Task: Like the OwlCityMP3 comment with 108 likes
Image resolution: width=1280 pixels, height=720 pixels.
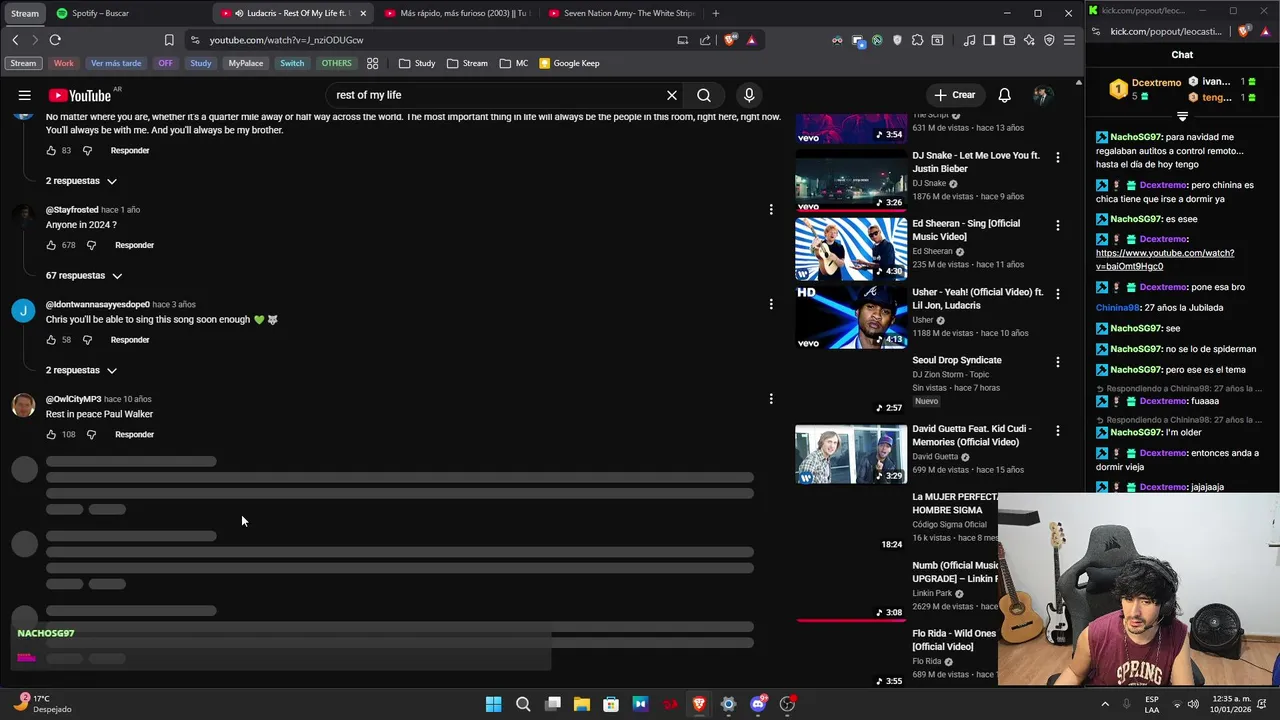Action: click(51, 434)
